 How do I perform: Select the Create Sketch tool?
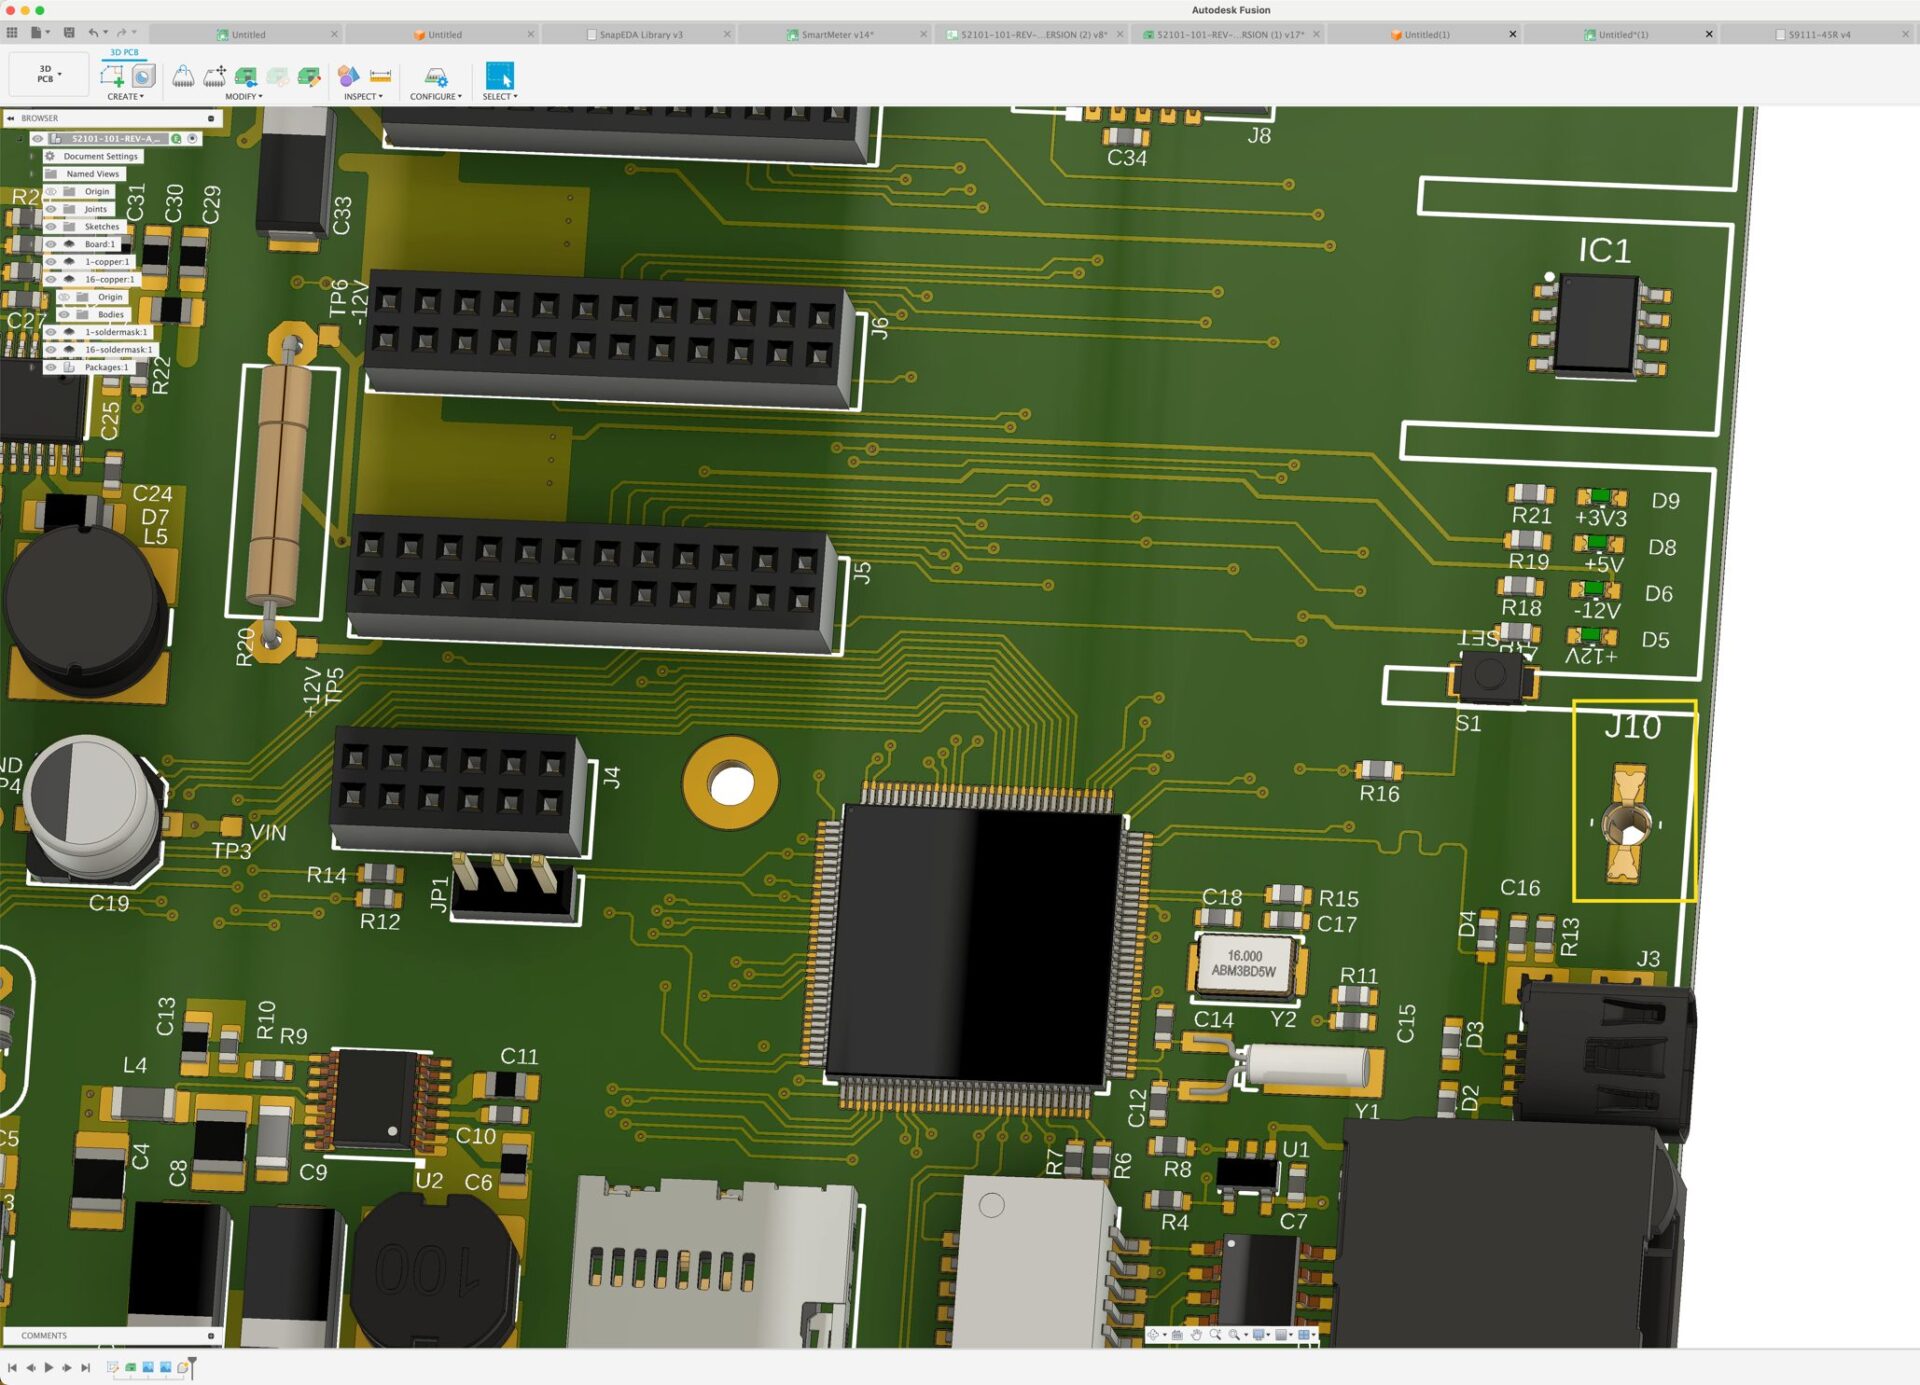(x=112, y=73)
